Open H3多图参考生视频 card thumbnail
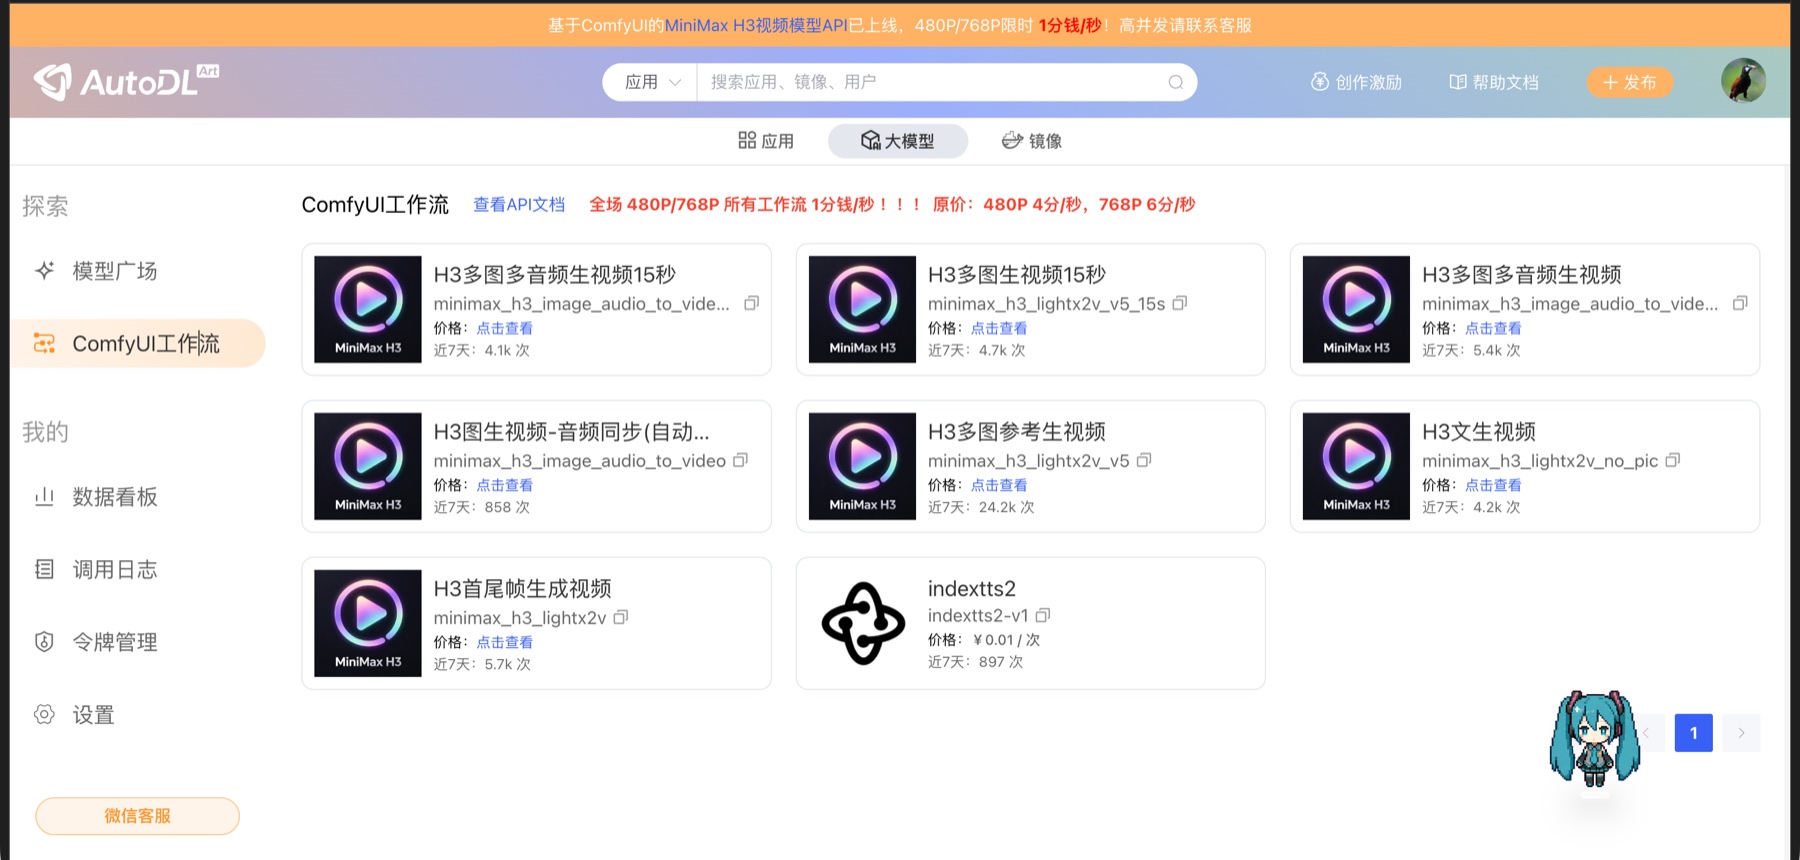 (862, 466)
